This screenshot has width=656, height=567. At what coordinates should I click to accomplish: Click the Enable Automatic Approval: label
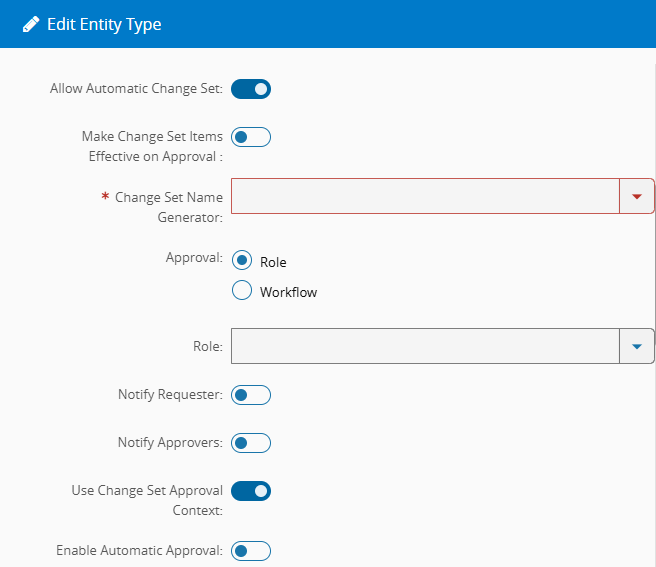click(x=139, y=551)
